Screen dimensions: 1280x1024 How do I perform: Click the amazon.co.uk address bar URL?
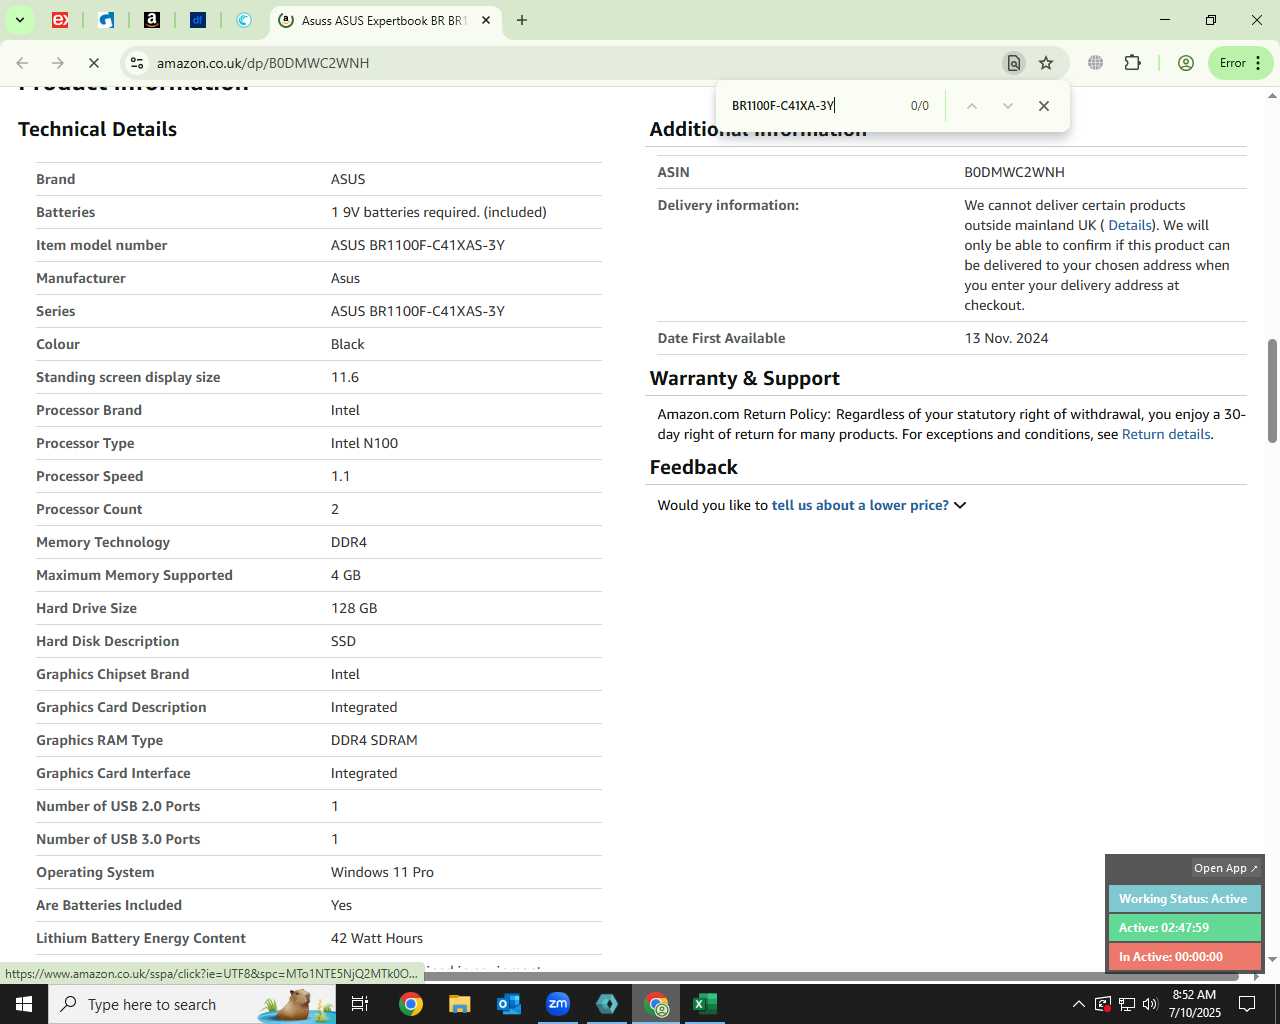tap(263, 63)
